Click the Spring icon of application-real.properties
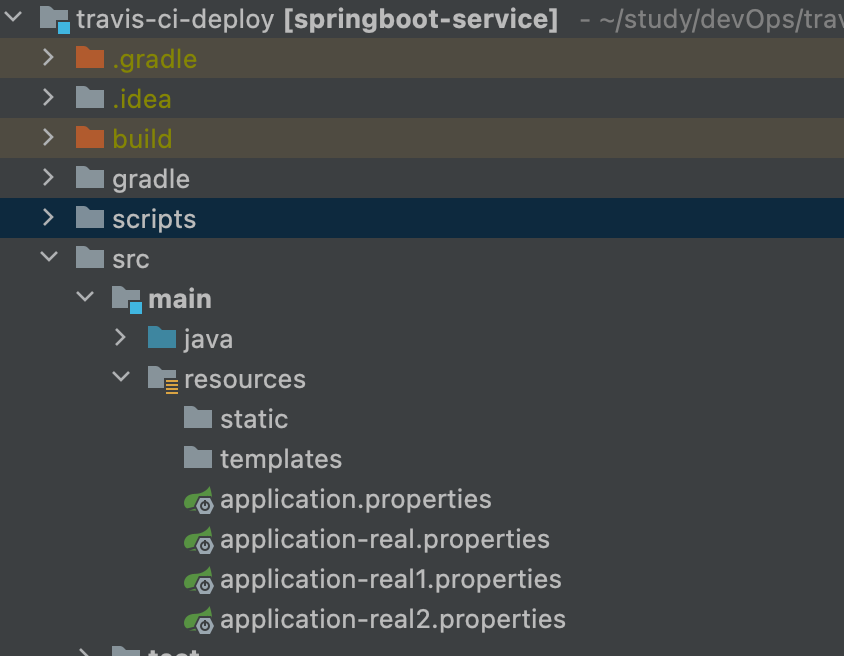 click(199, 540)
